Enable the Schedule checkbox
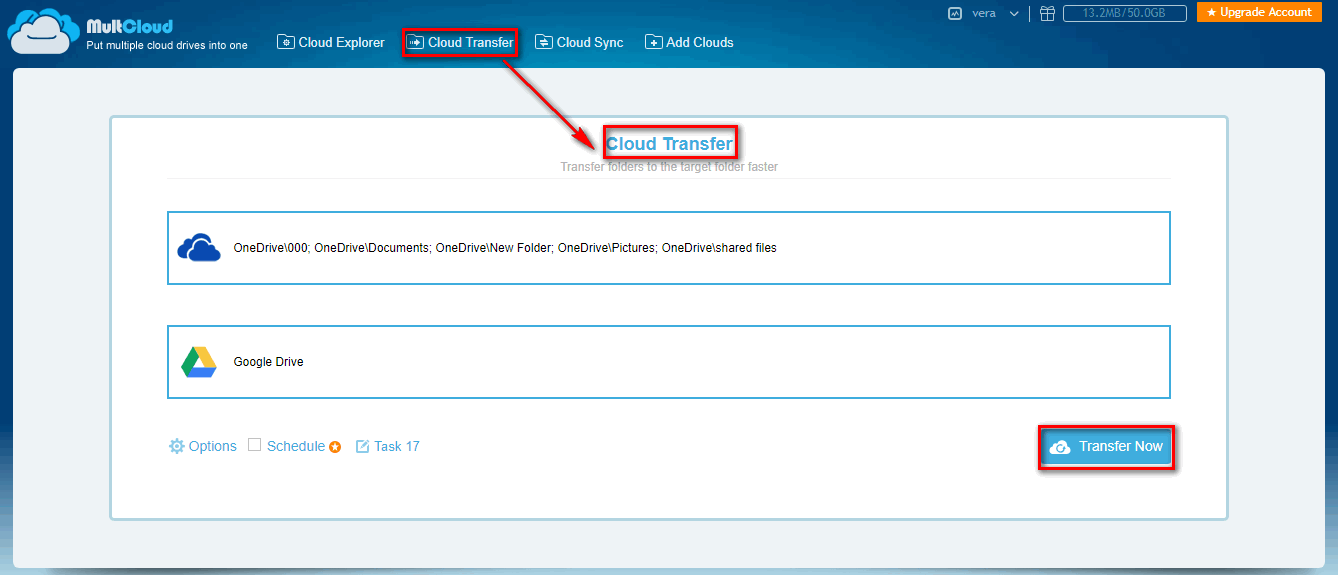 pyautogui.click(x=255, y=445)
